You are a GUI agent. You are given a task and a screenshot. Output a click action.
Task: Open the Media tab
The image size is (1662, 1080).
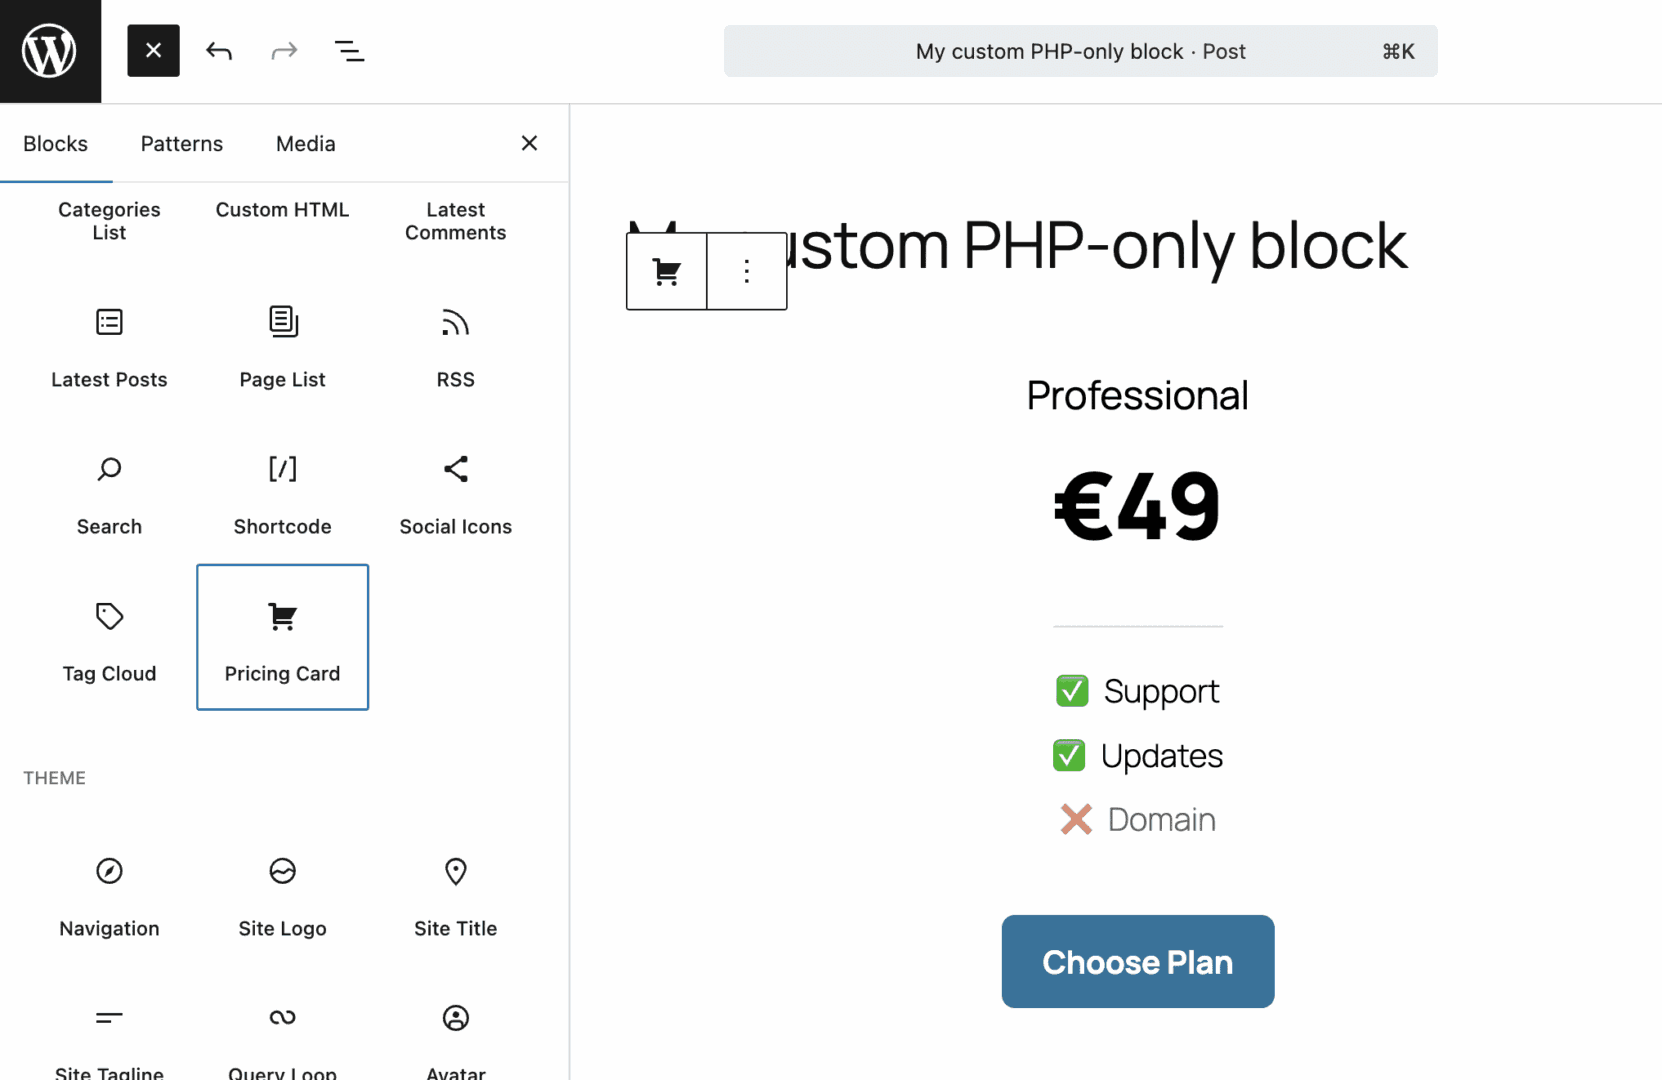[305, 143]
